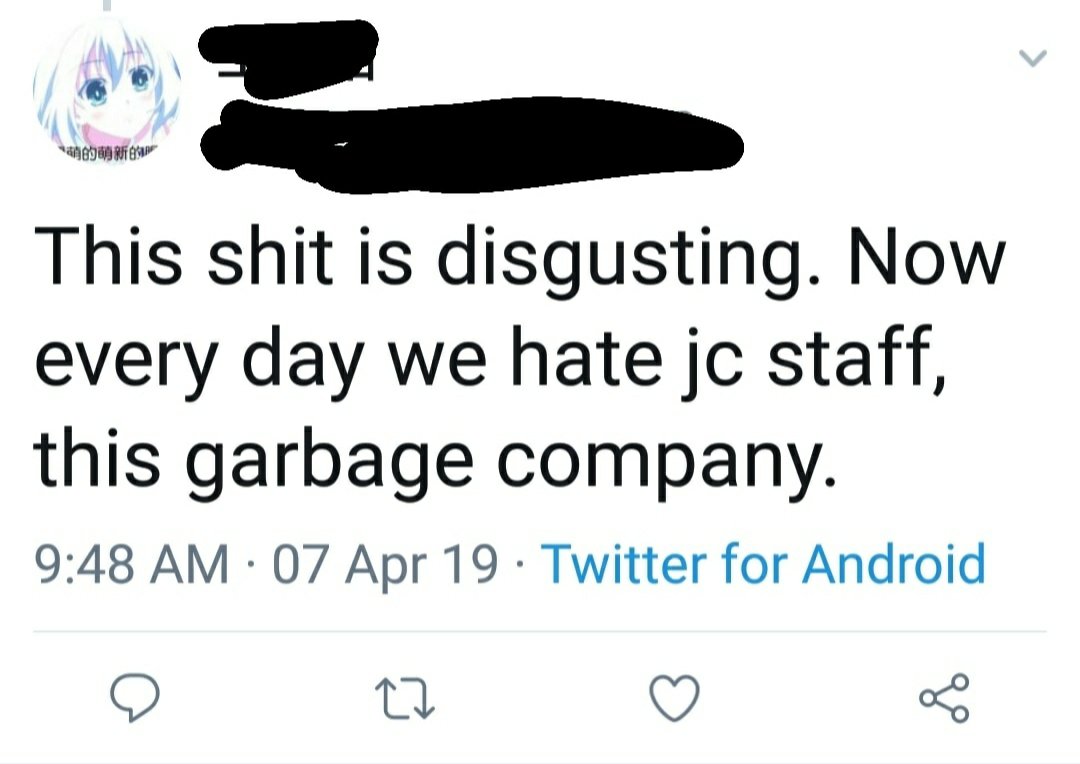1080x764 pixels.
Task: Open the anime avatar profile picture
Action: pos(108,93)
